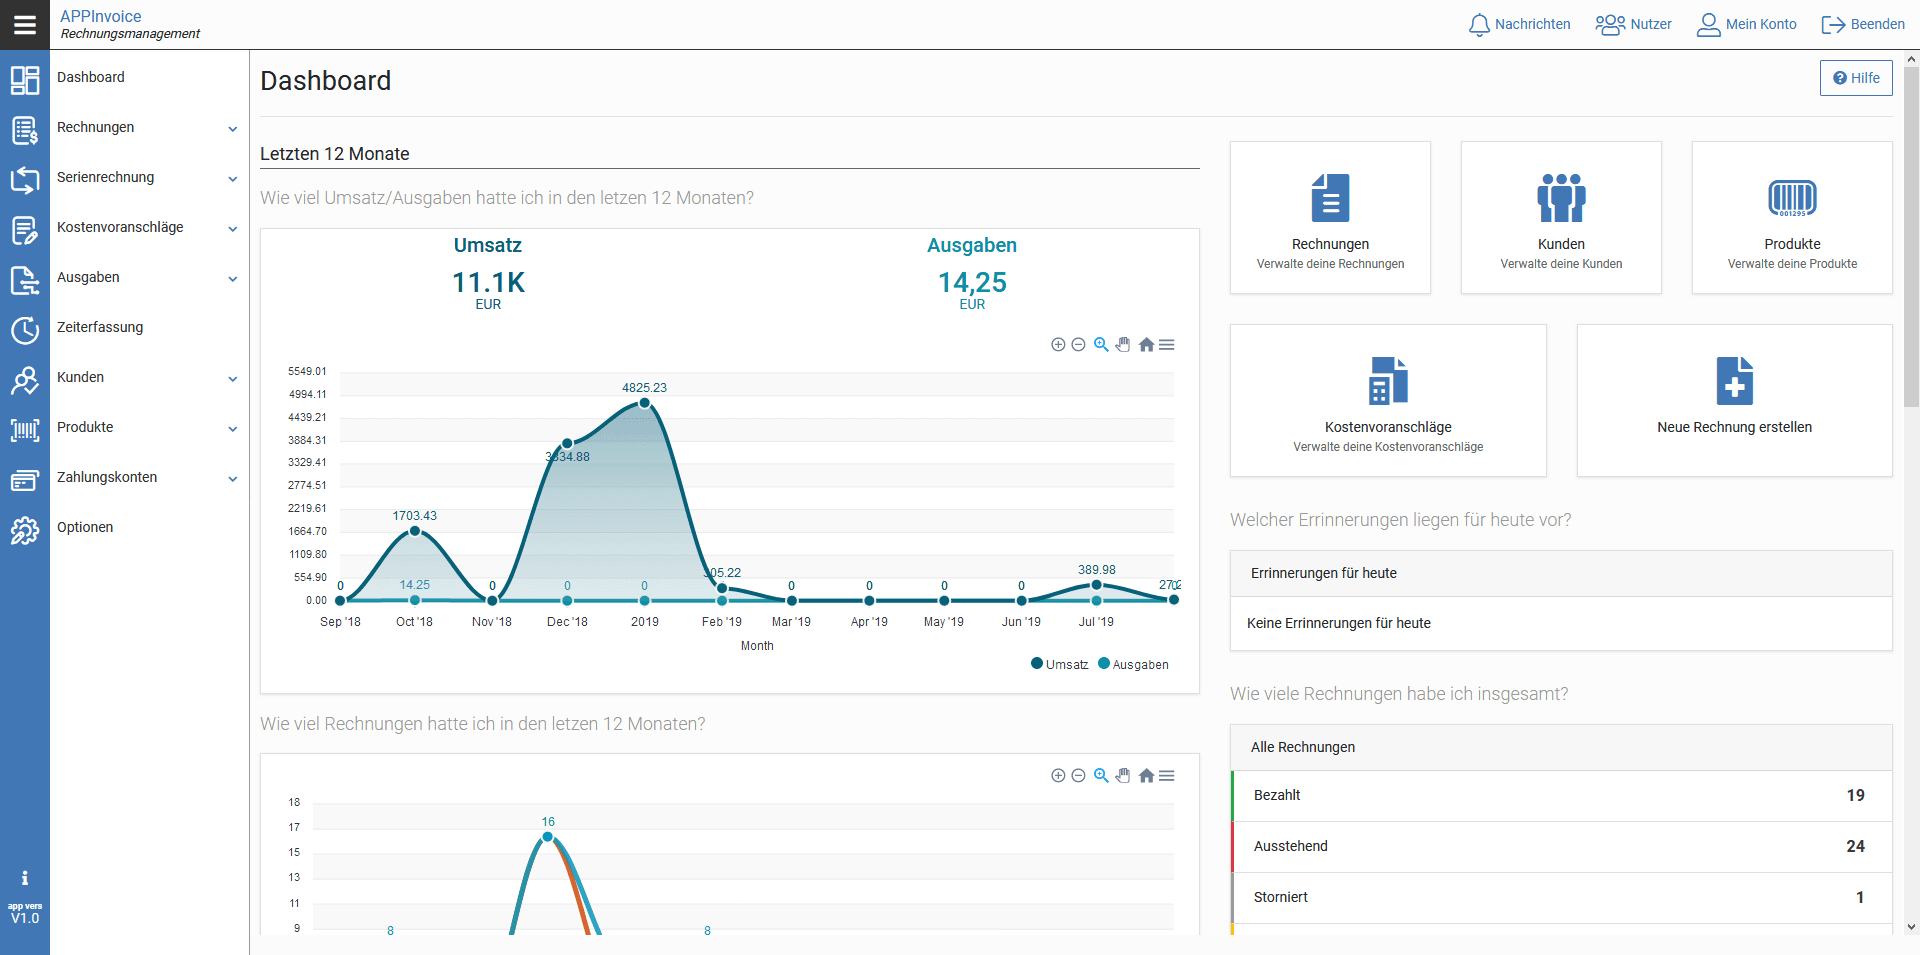Screen dimensions: 1920x955
Task: Expand the Kunden submenu chevron
Action: pos(232,379)
